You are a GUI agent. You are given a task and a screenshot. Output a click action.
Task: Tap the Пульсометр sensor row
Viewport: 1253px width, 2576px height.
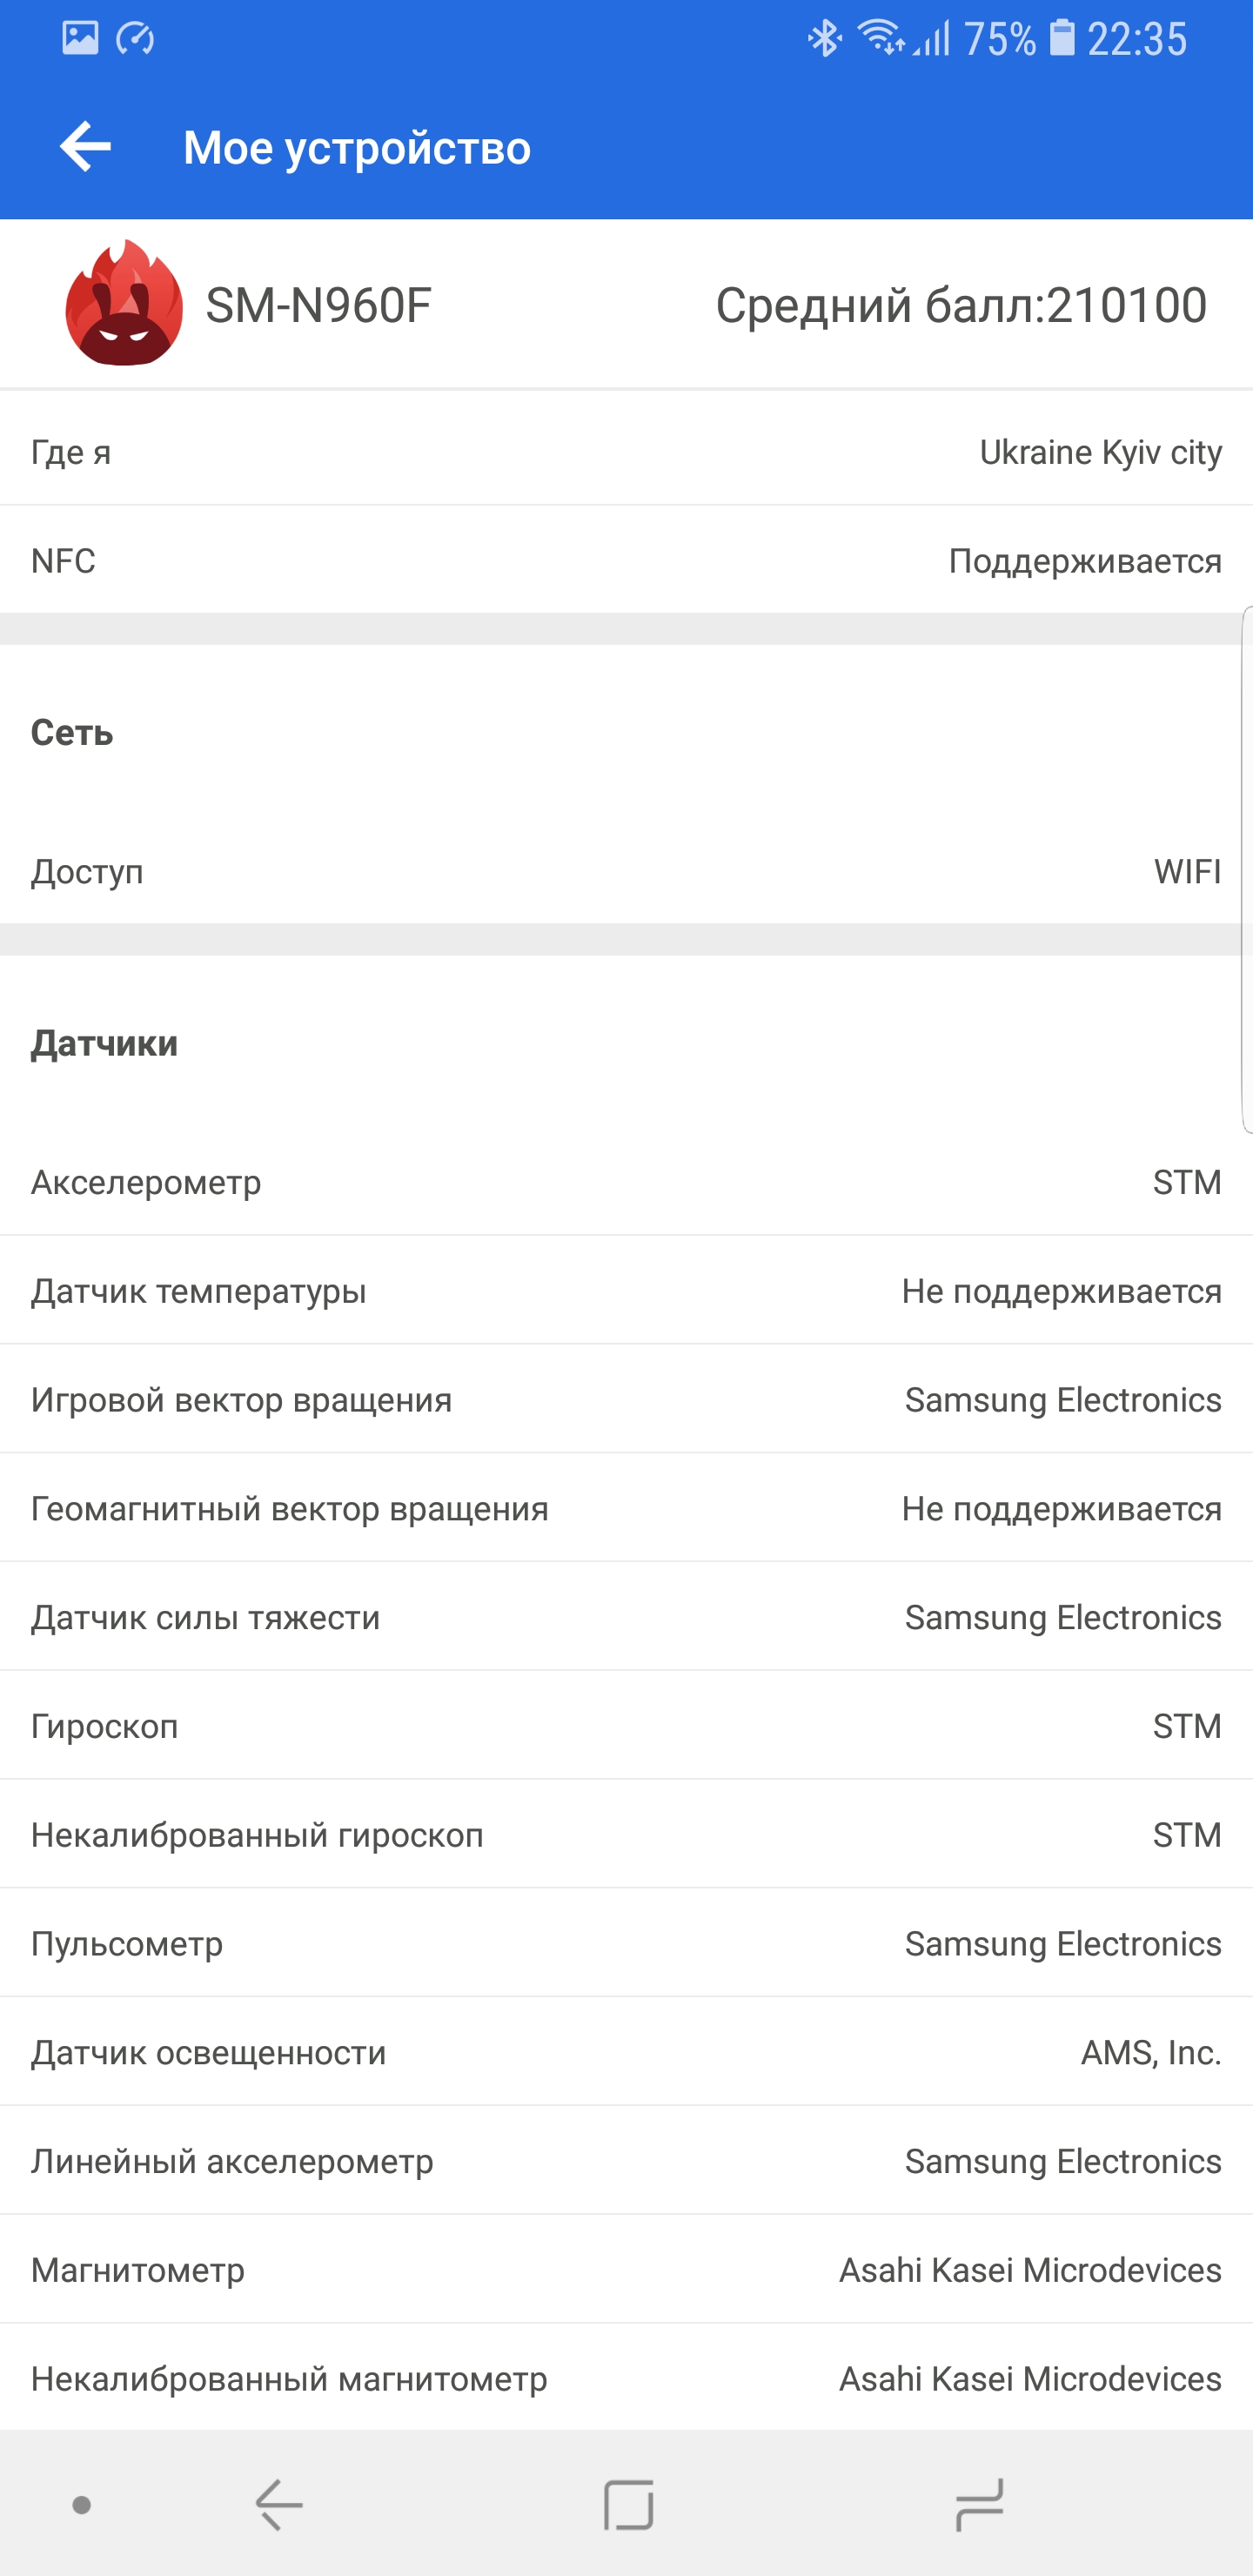(x=626, y=1943)
